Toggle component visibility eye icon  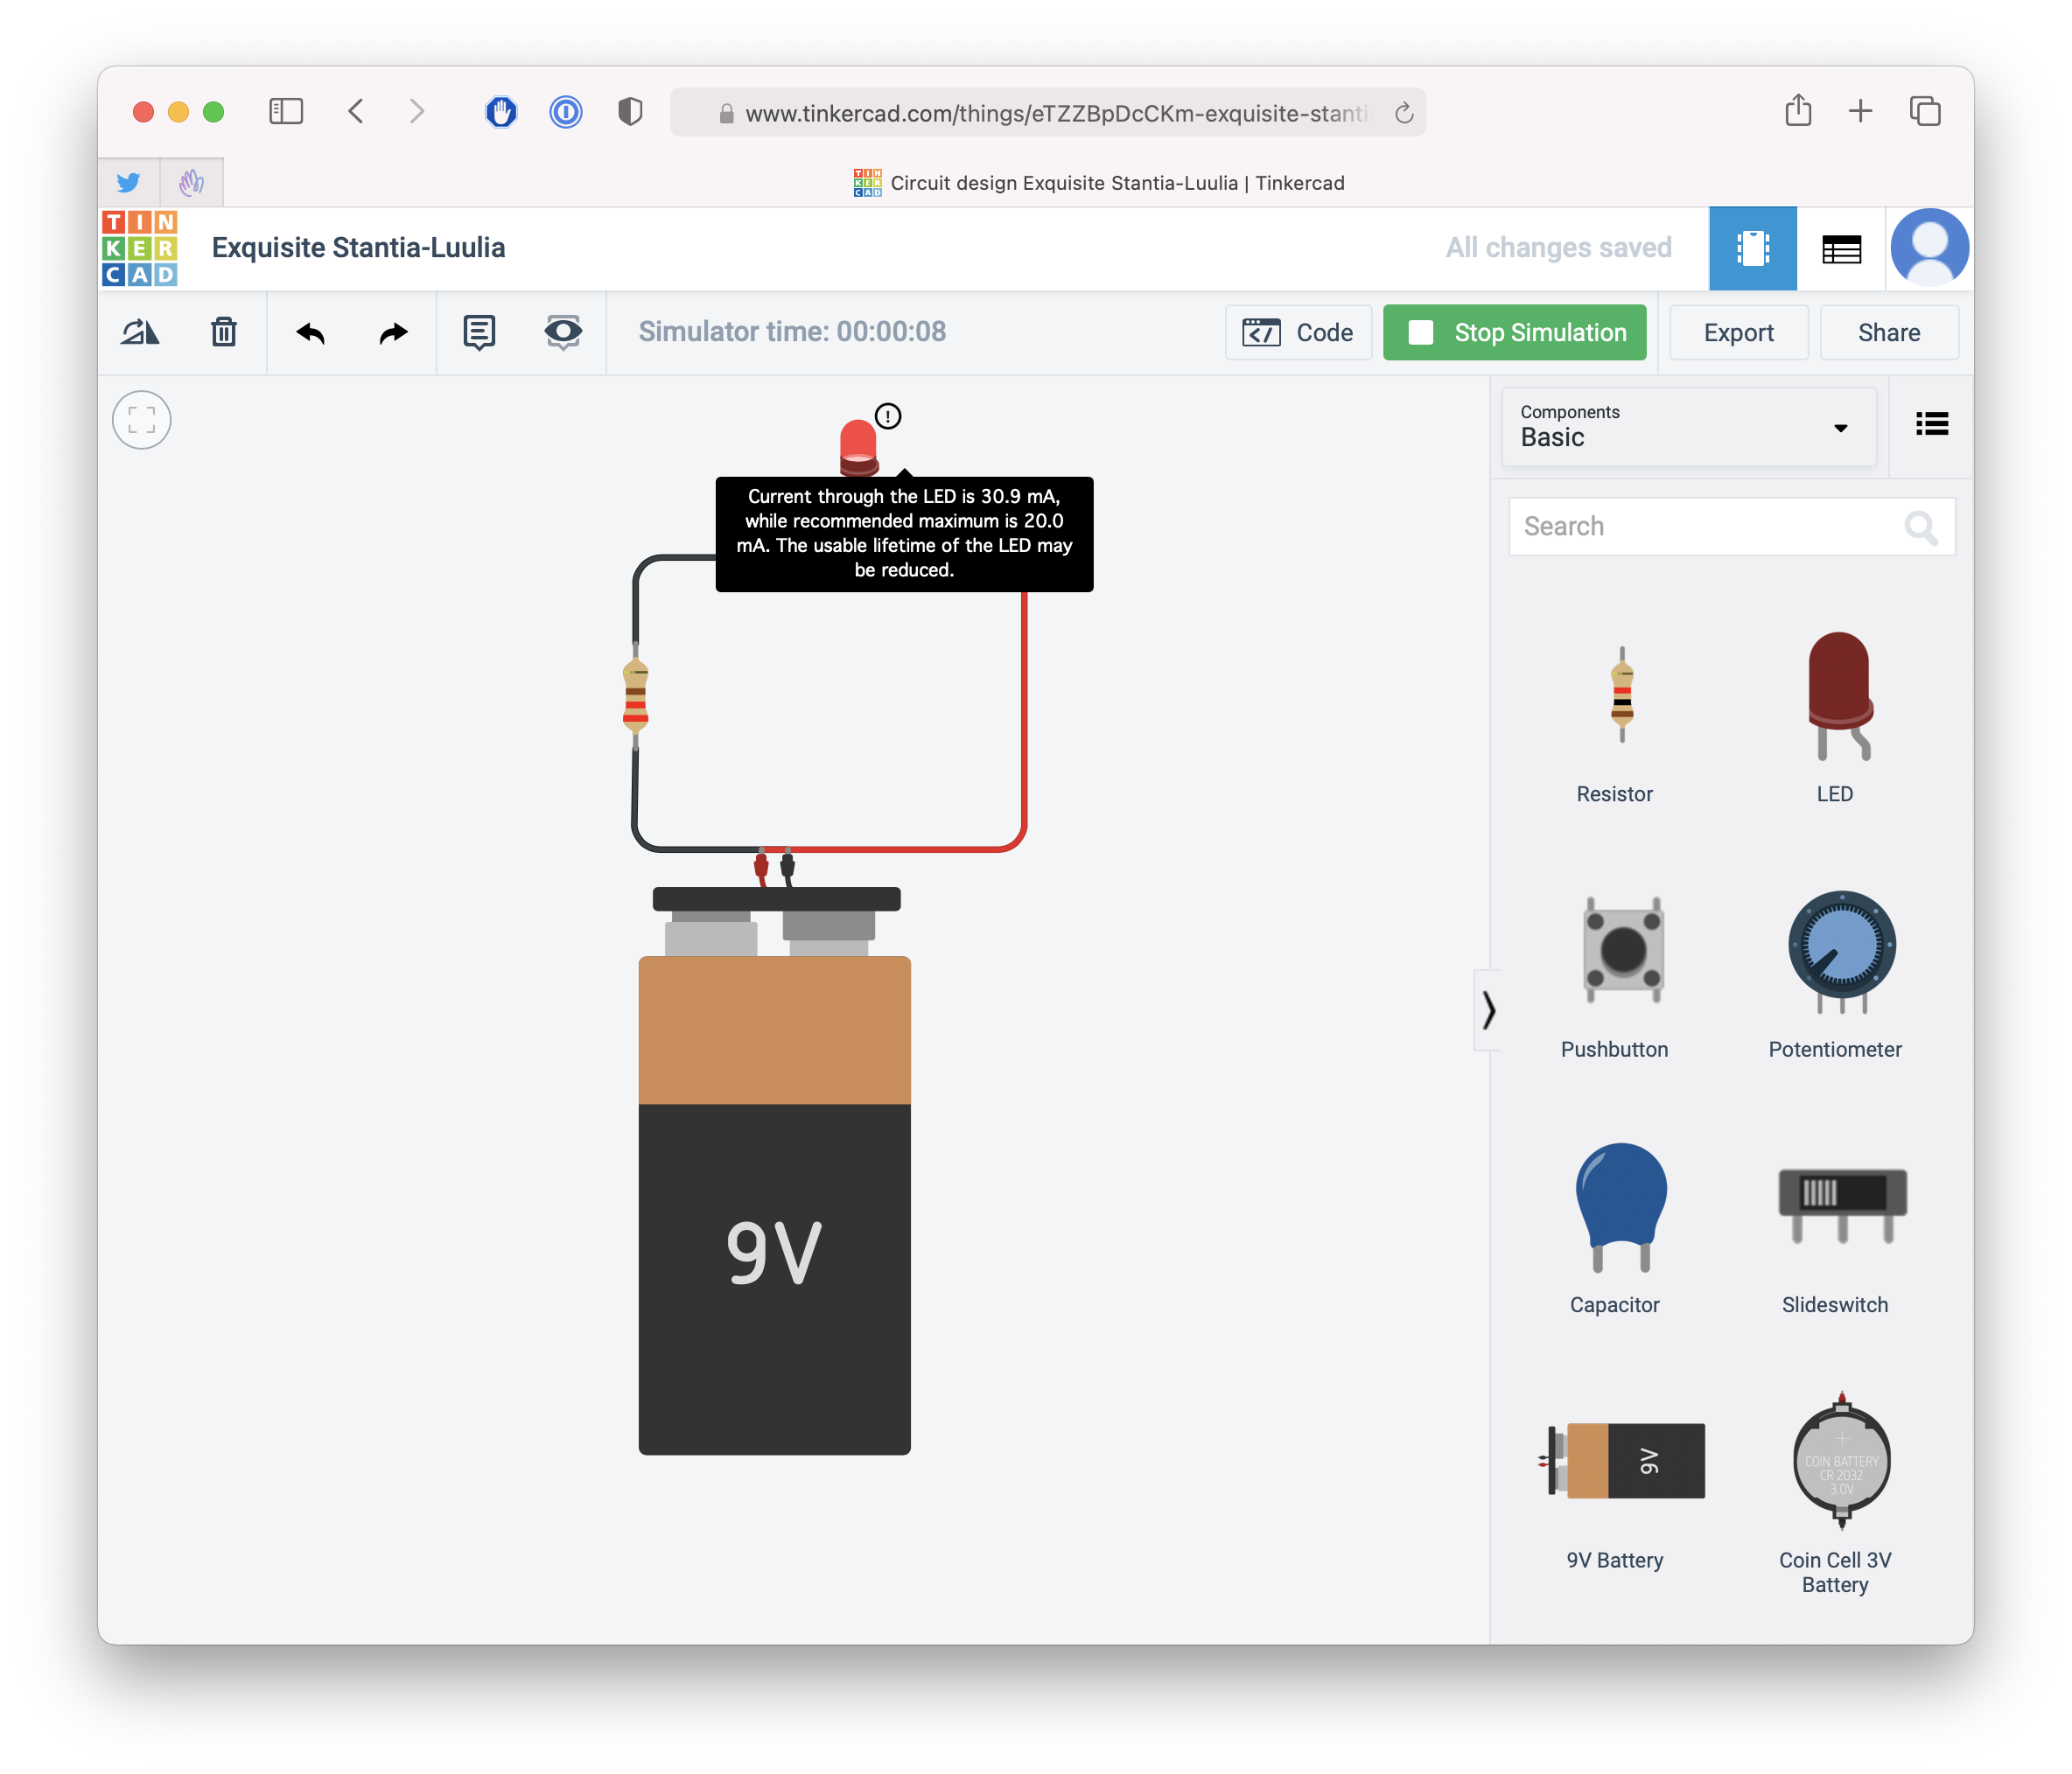tap(563, 332)
